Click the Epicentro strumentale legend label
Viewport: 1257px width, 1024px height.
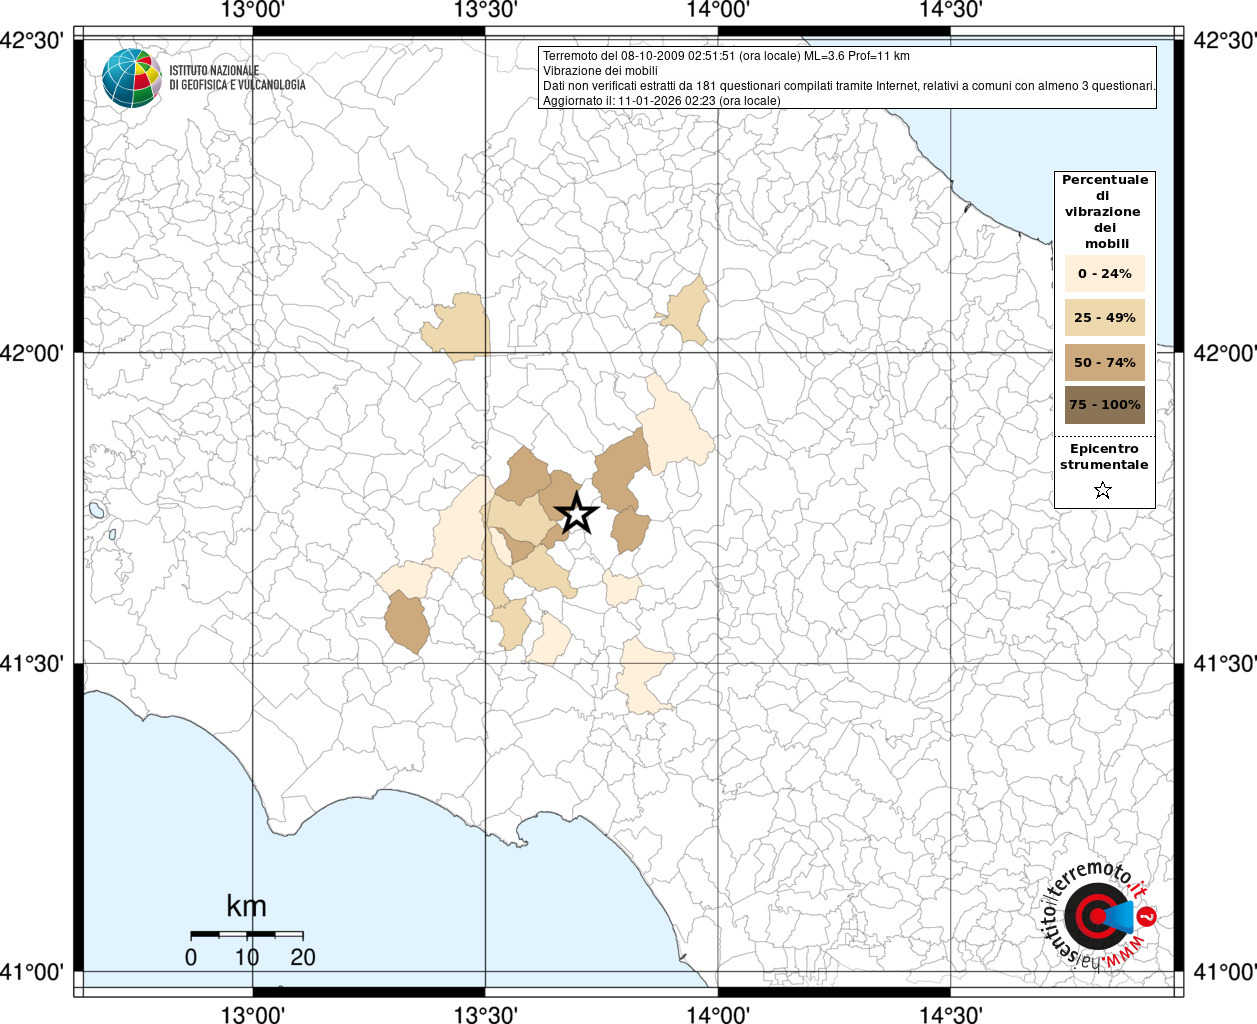pos(1104,456)
